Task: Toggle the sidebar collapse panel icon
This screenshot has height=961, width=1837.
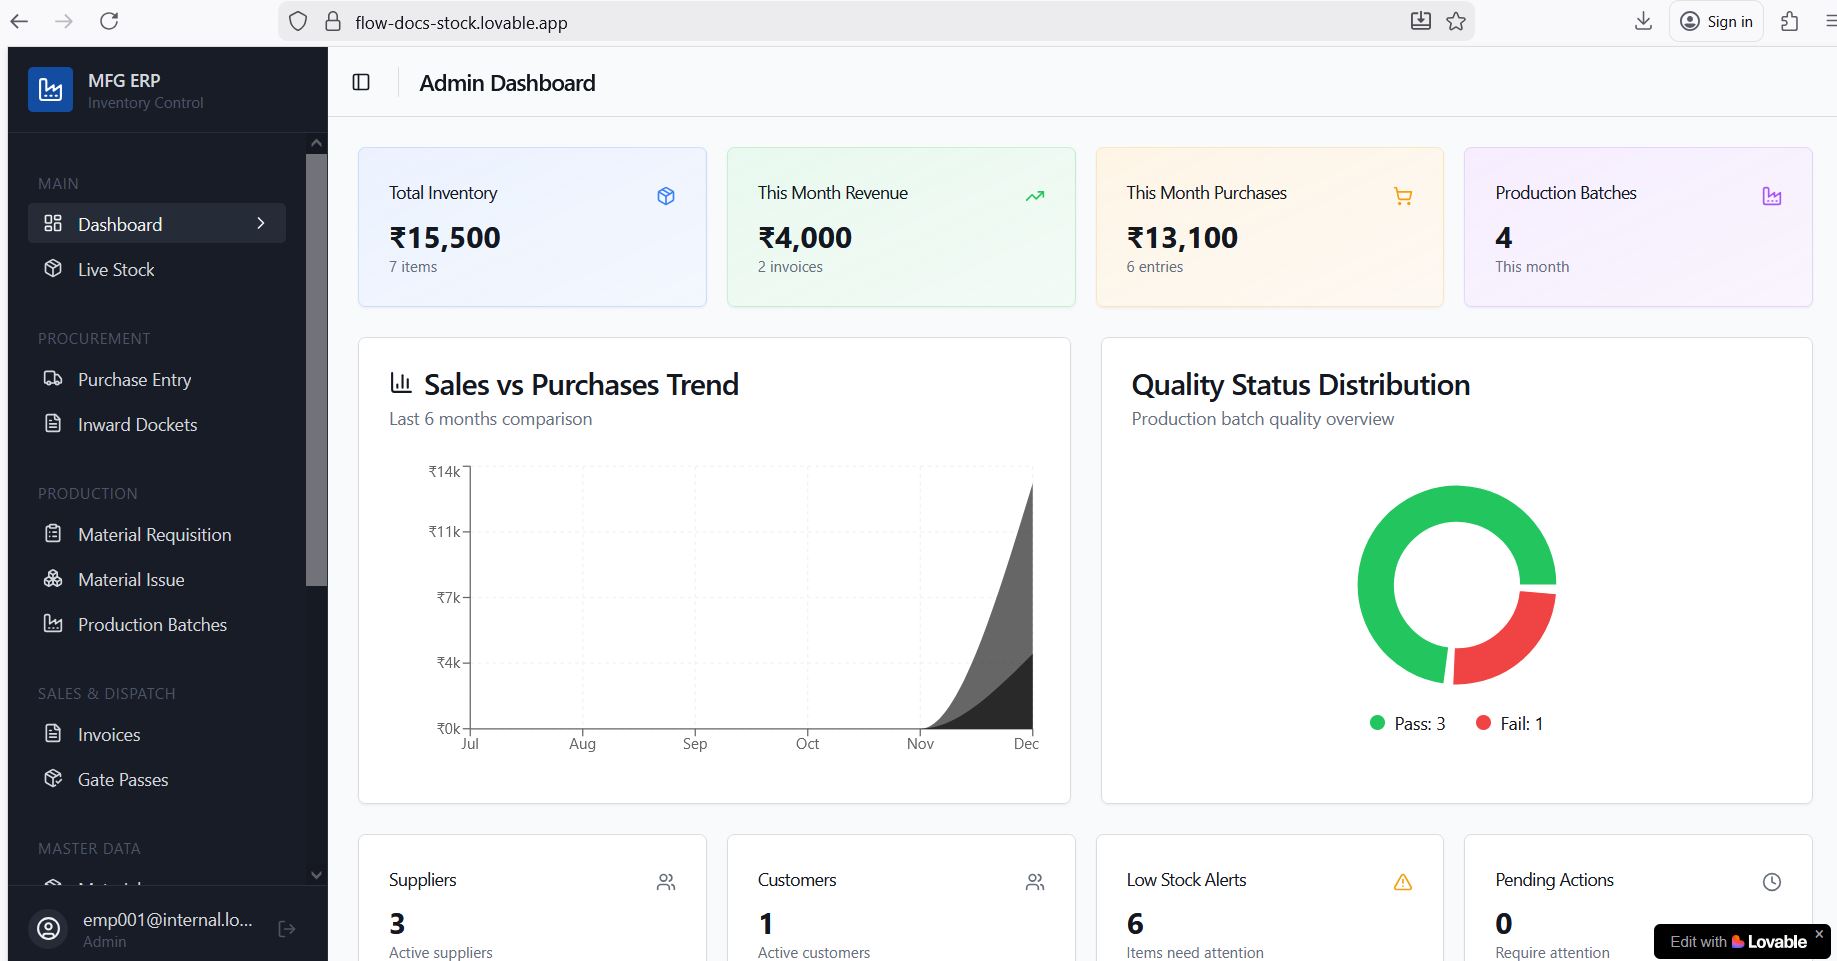Action: pos(361,82)
